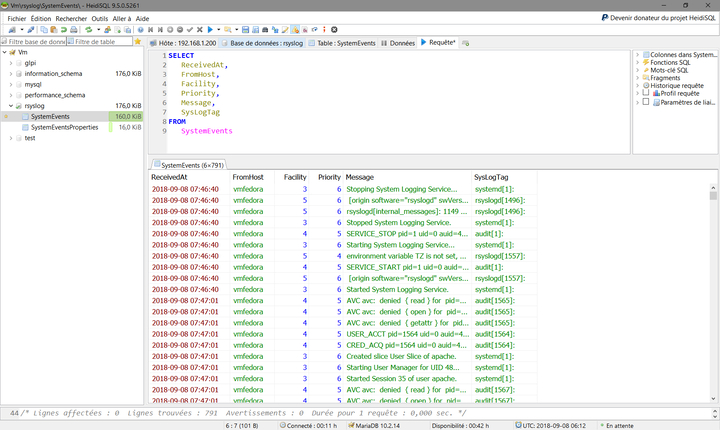Select the SystemEvents (6×791) result tab

pyautogui.click(x=189, y=165)
